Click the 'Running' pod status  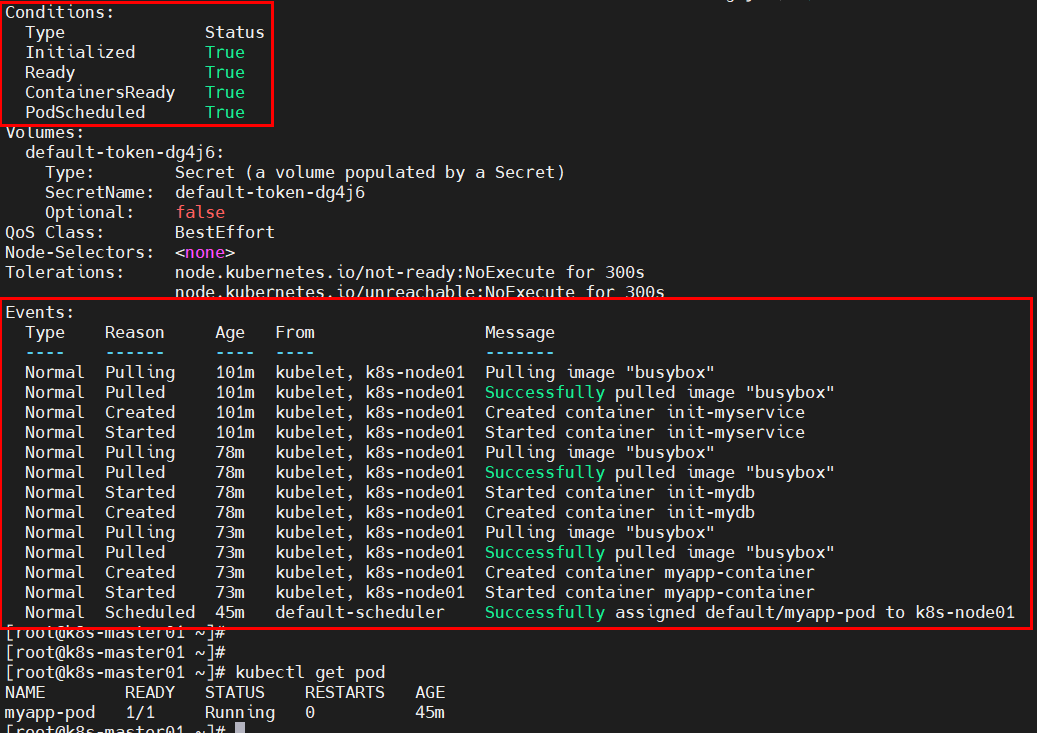(x=240, y=713)
